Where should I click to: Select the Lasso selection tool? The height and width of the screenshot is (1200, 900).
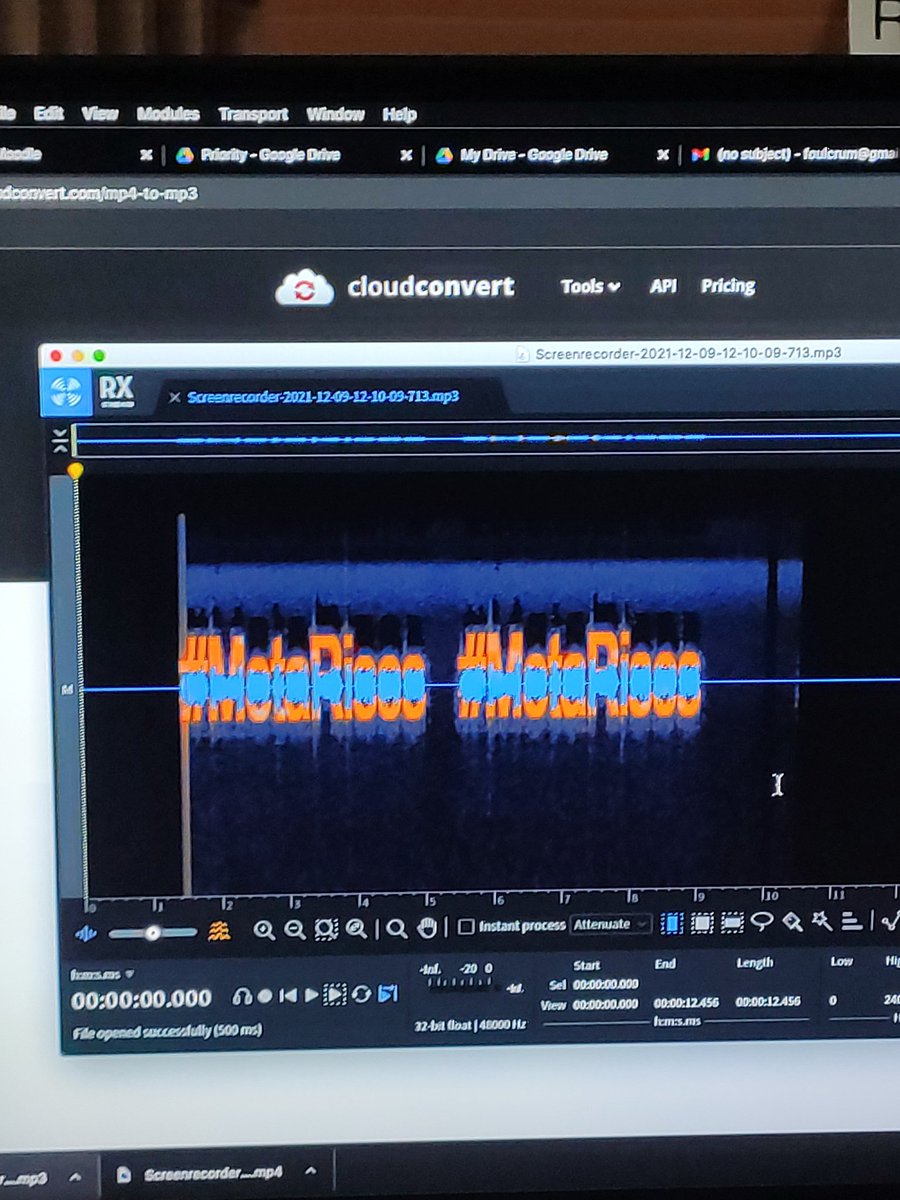(x=763, y=922)
